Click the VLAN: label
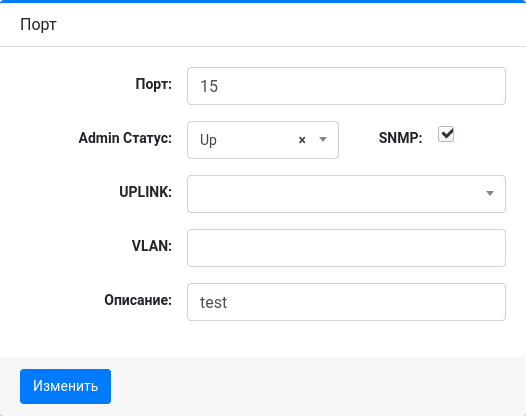 tap(152, 246)
